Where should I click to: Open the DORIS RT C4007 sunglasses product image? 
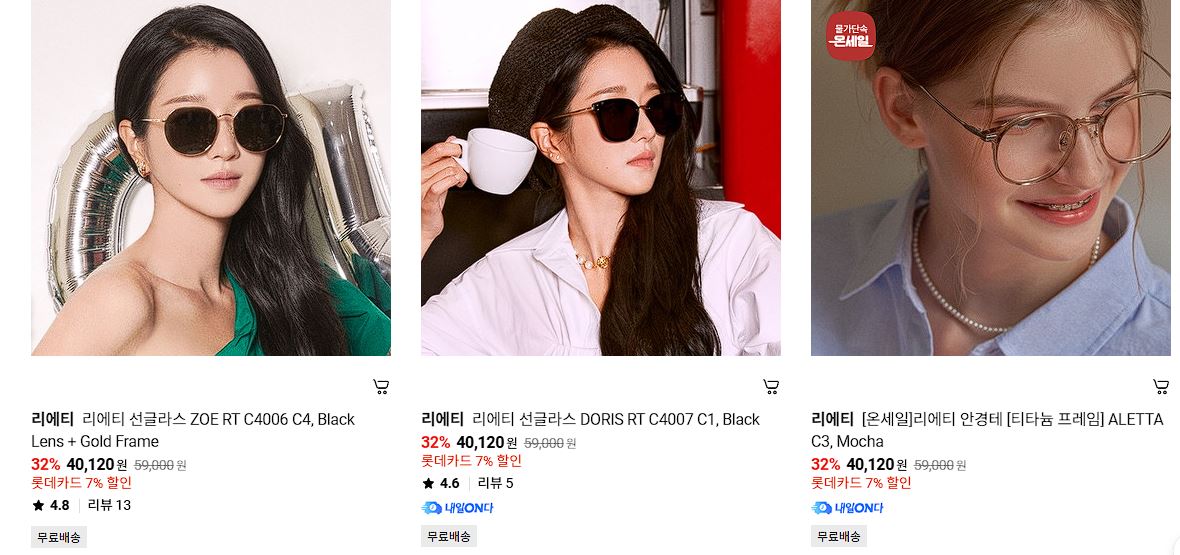tap(601, 178)
